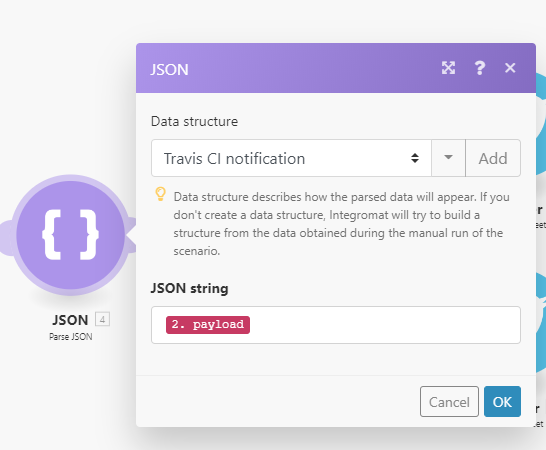Click the JSON string label
Screen dimensions: 546x450
click(189, 289)
